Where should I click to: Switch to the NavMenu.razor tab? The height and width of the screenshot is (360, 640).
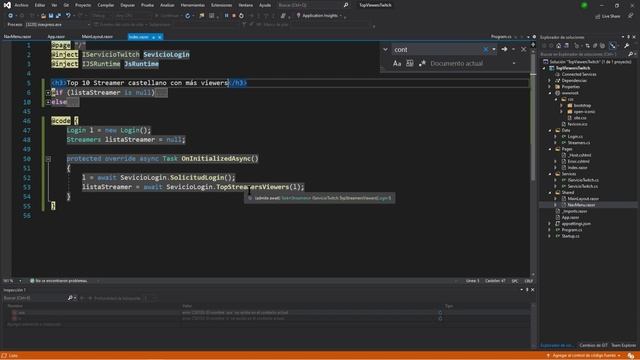[18, 37]
